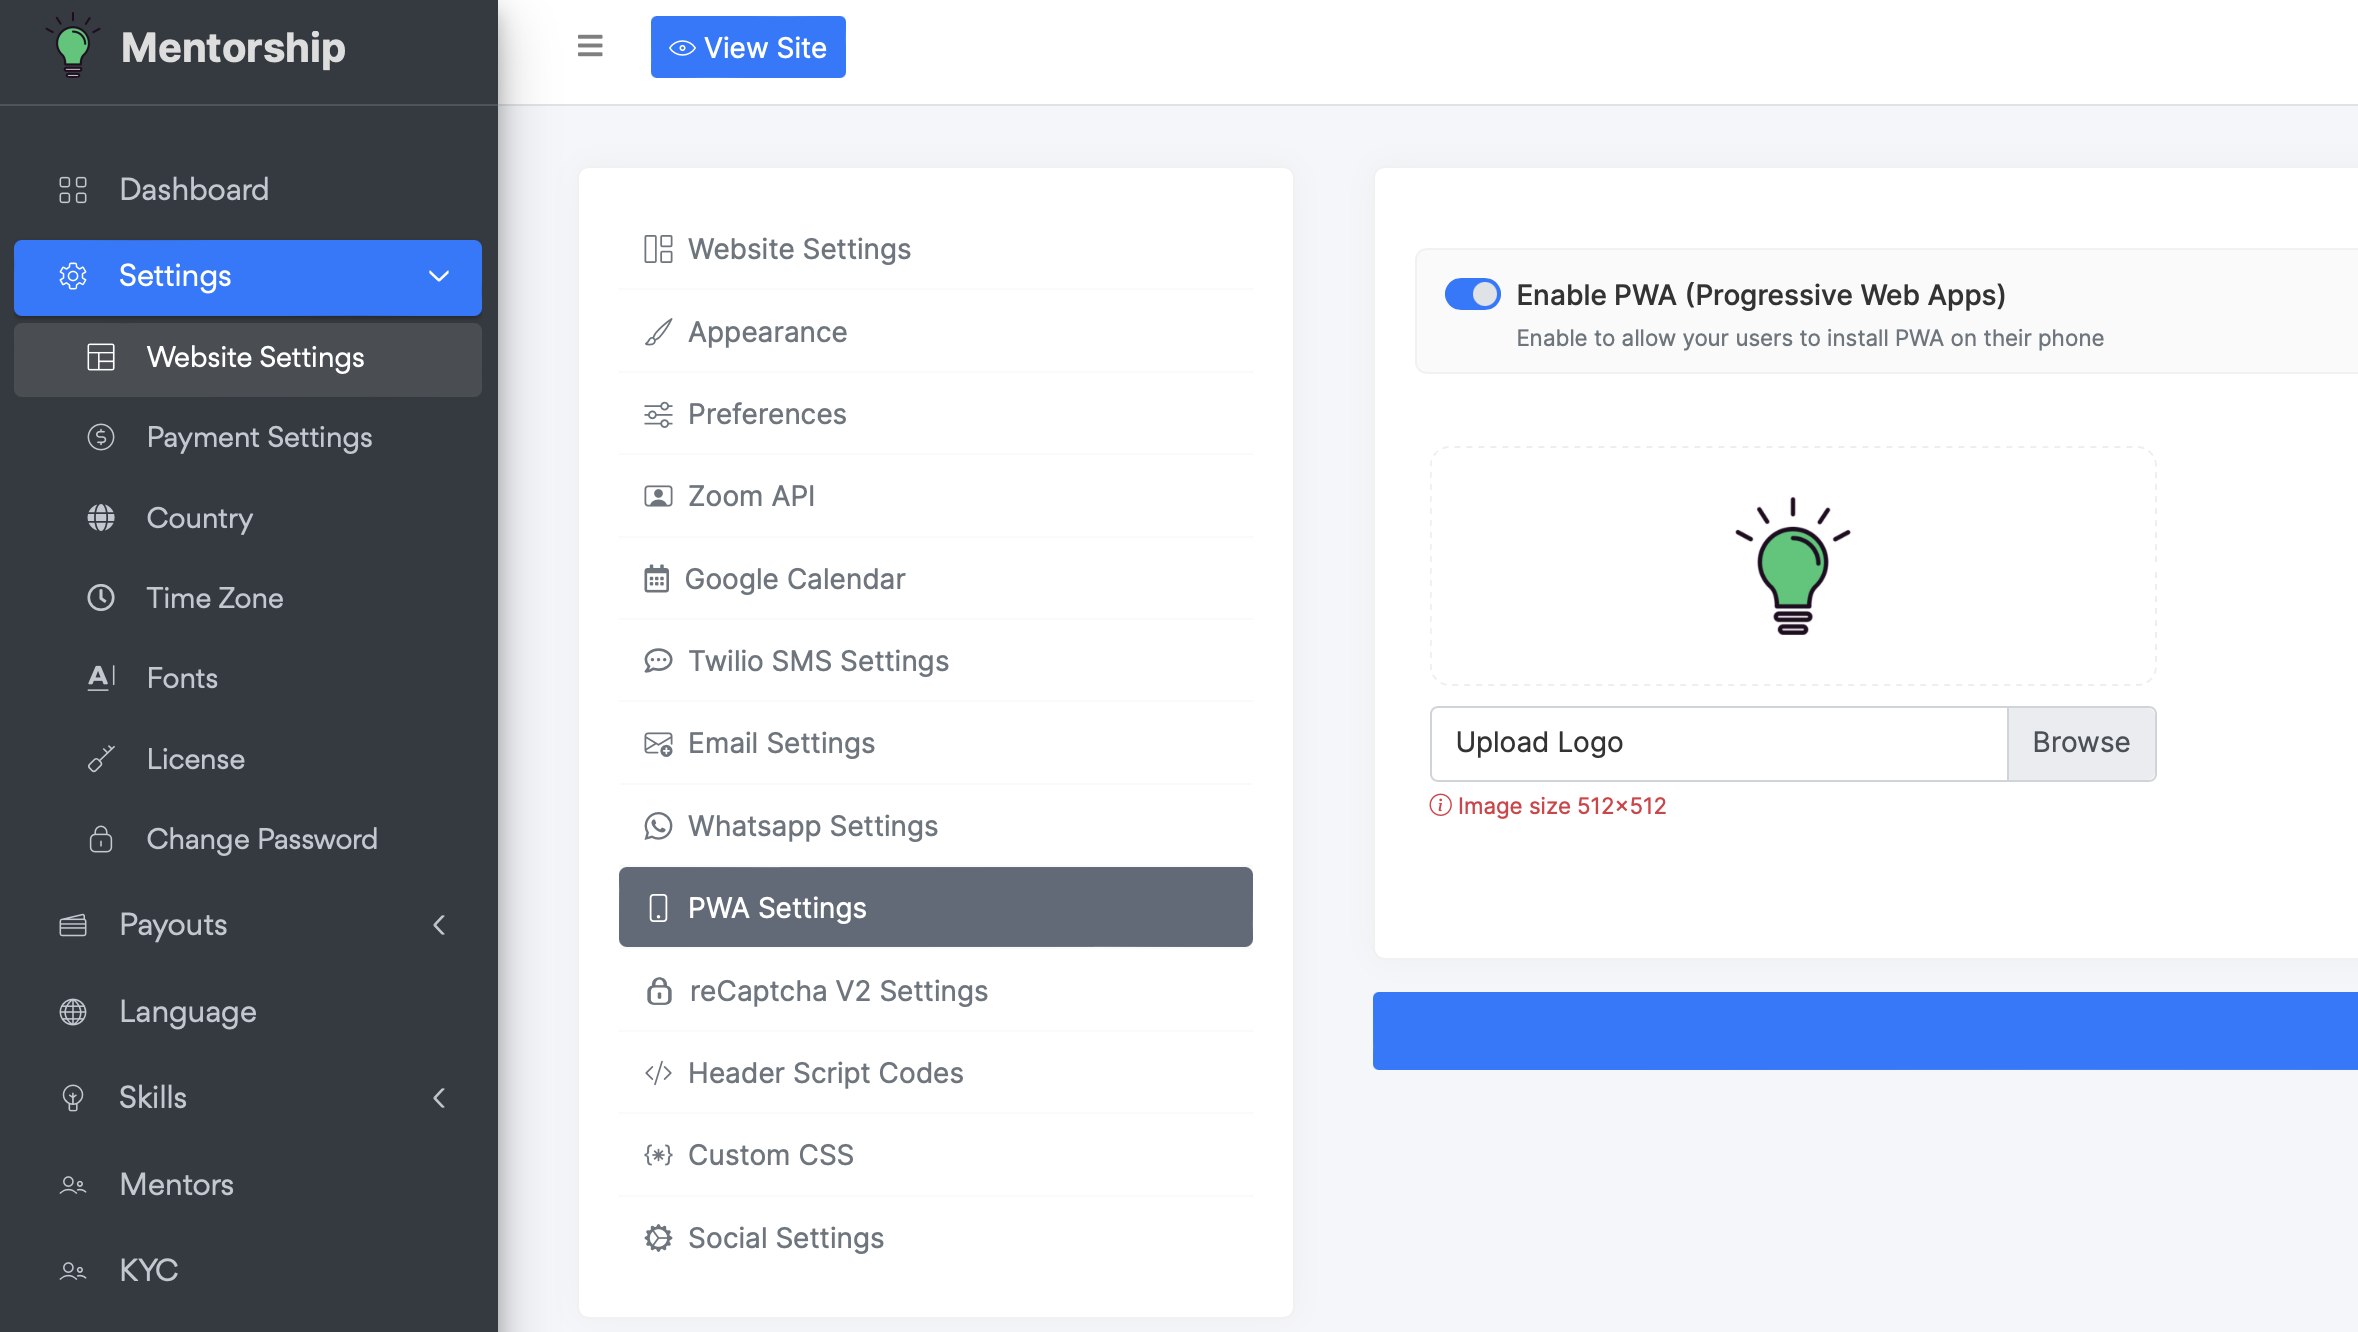
Task: Click the Upload Logo file field
Action: (1718, 743)
